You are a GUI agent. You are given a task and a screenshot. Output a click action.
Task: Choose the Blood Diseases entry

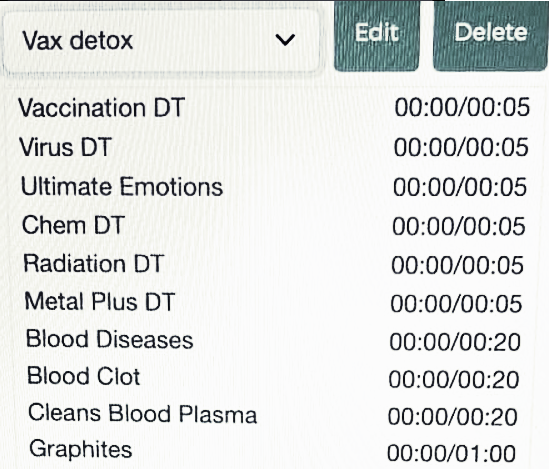(x=110, y=339)
